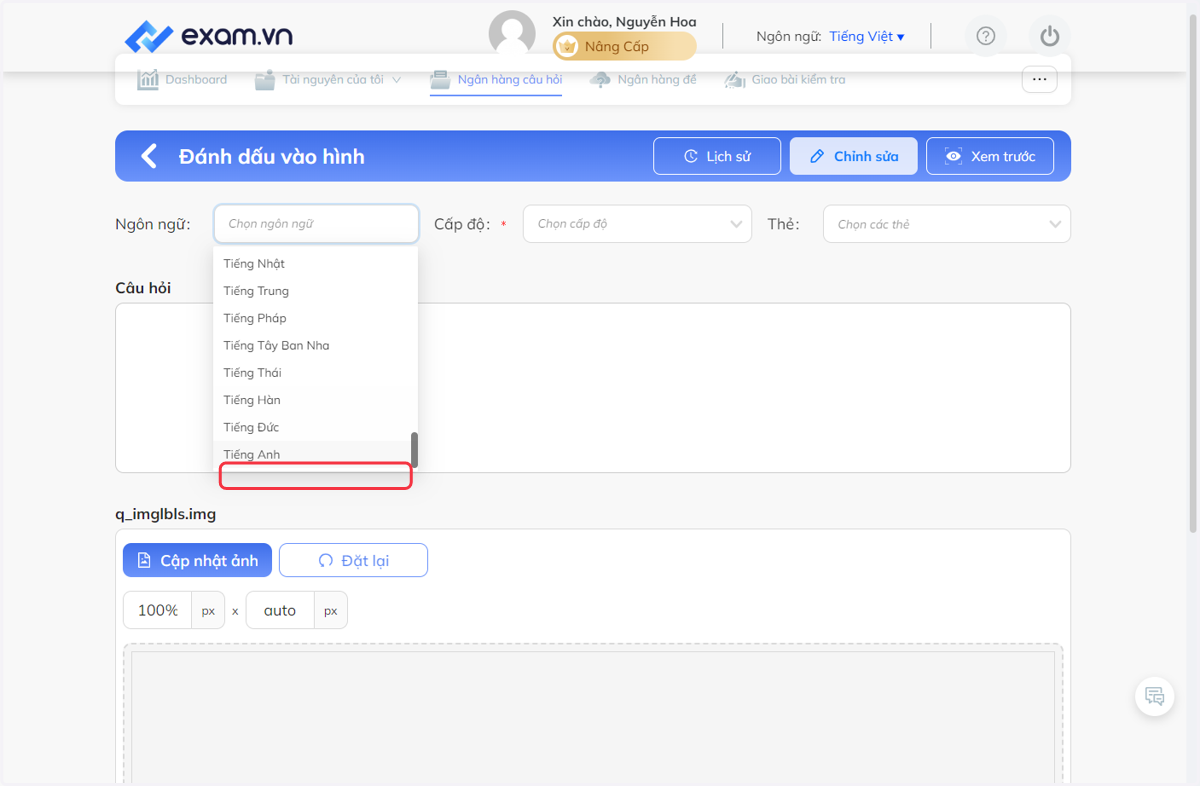This screenshot has width=1200, height=786.
Task: Open the Giao bài kiểm tra tab
Action: pyautogui.click(x=798, y=79)
